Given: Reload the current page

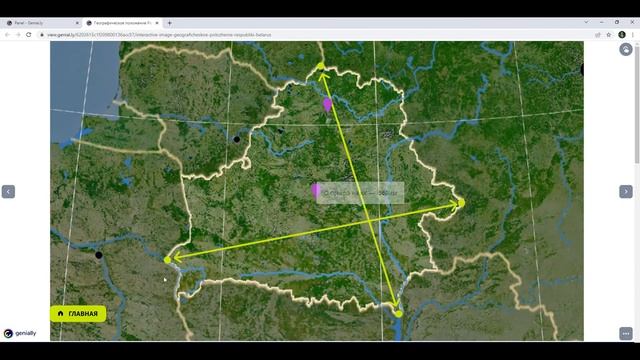Looking at the screenshot, I should coord(29,35).
